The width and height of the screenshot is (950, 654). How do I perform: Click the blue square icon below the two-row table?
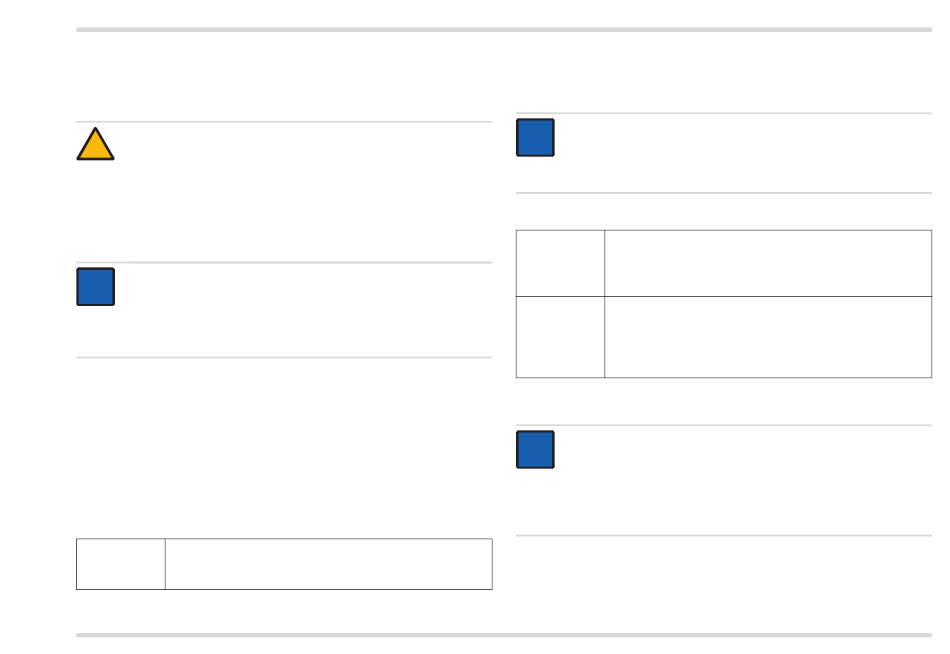(x=536, y=450)
